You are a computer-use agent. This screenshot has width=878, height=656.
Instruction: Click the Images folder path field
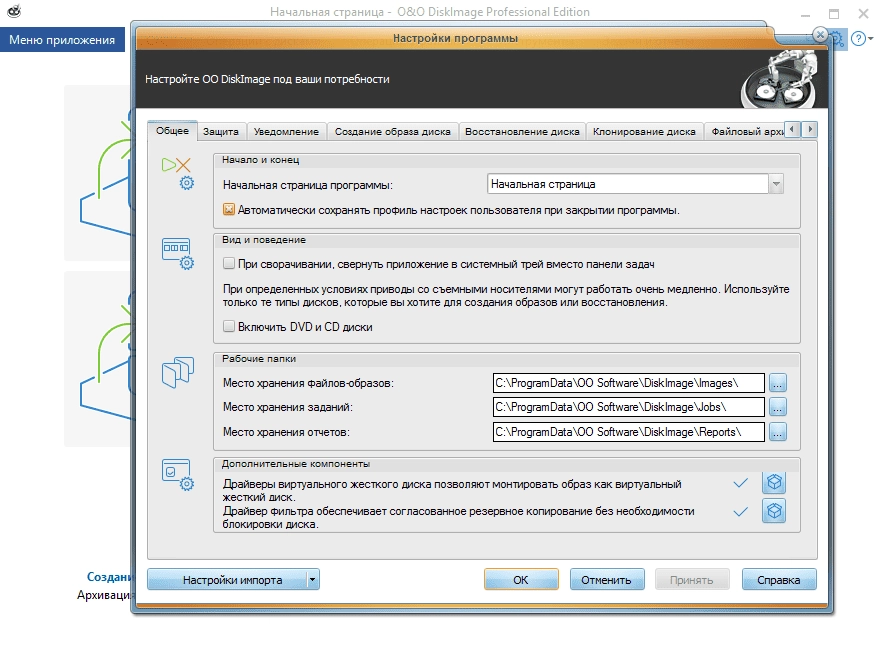pos(628,383)
